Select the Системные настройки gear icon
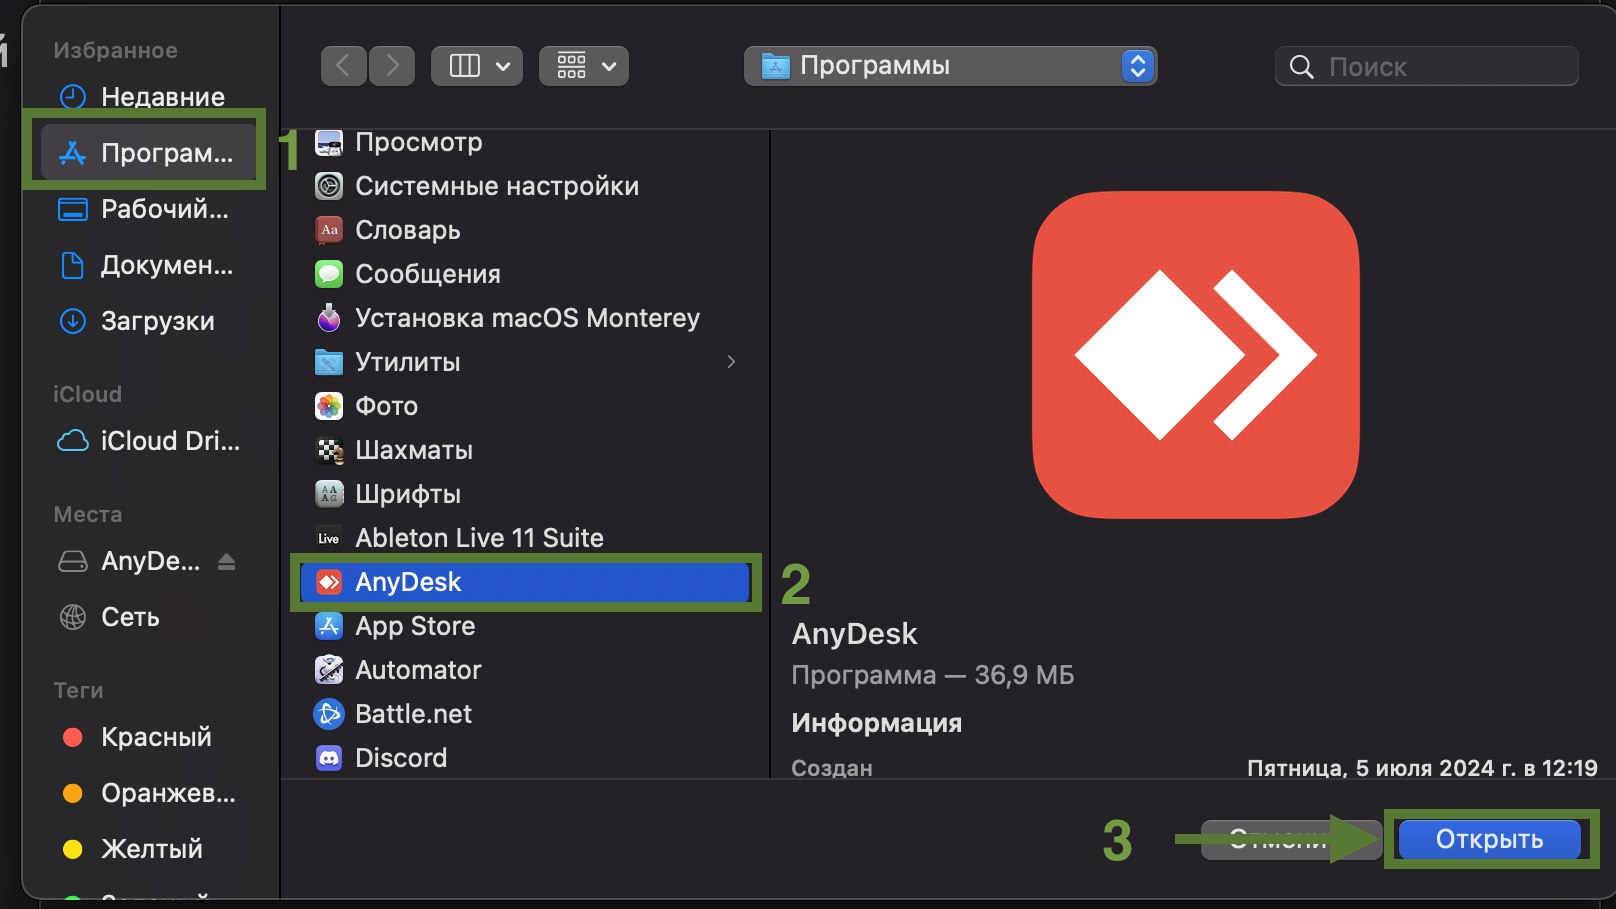 (329, 186)
